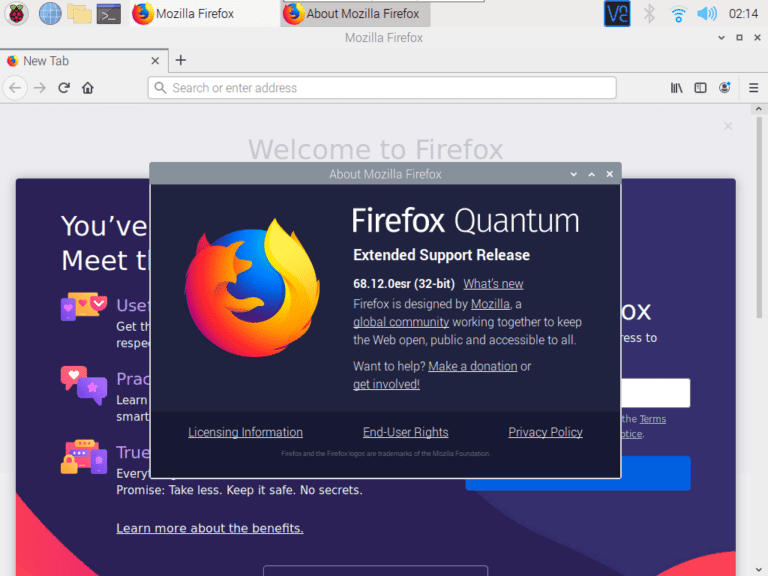Open a new tab with plus button
768x576 pixels.
point(181,60)
